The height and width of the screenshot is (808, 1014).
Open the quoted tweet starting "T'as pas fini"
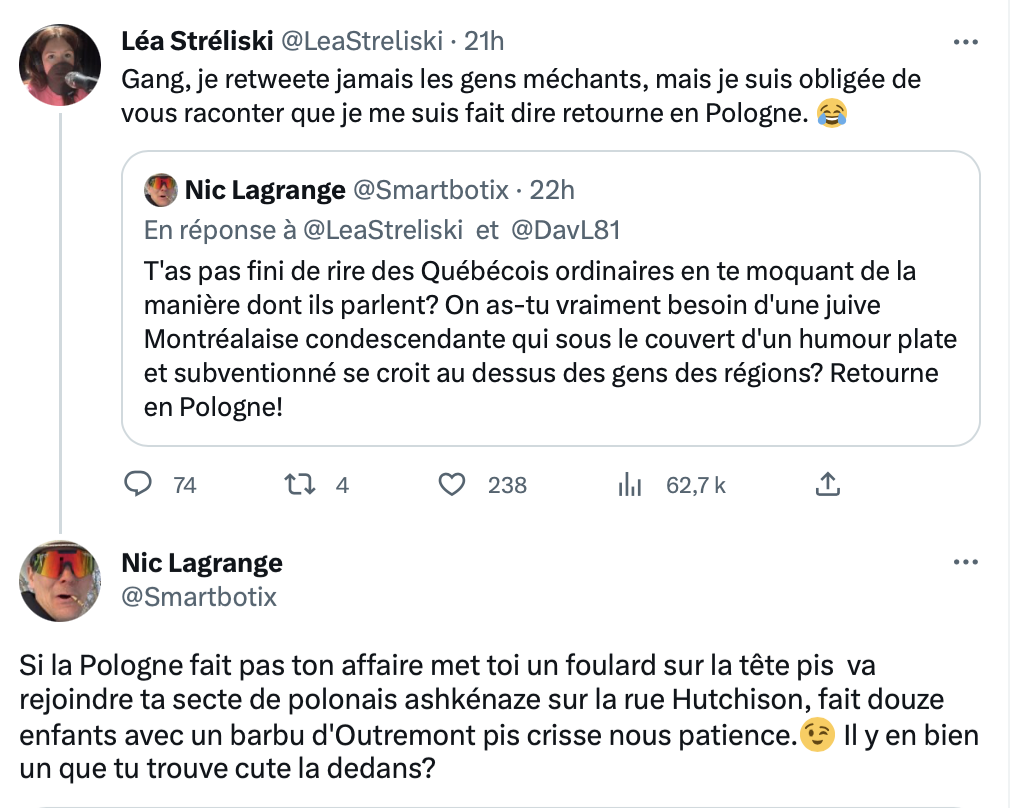pyautogui.click(x=548, y=340)
